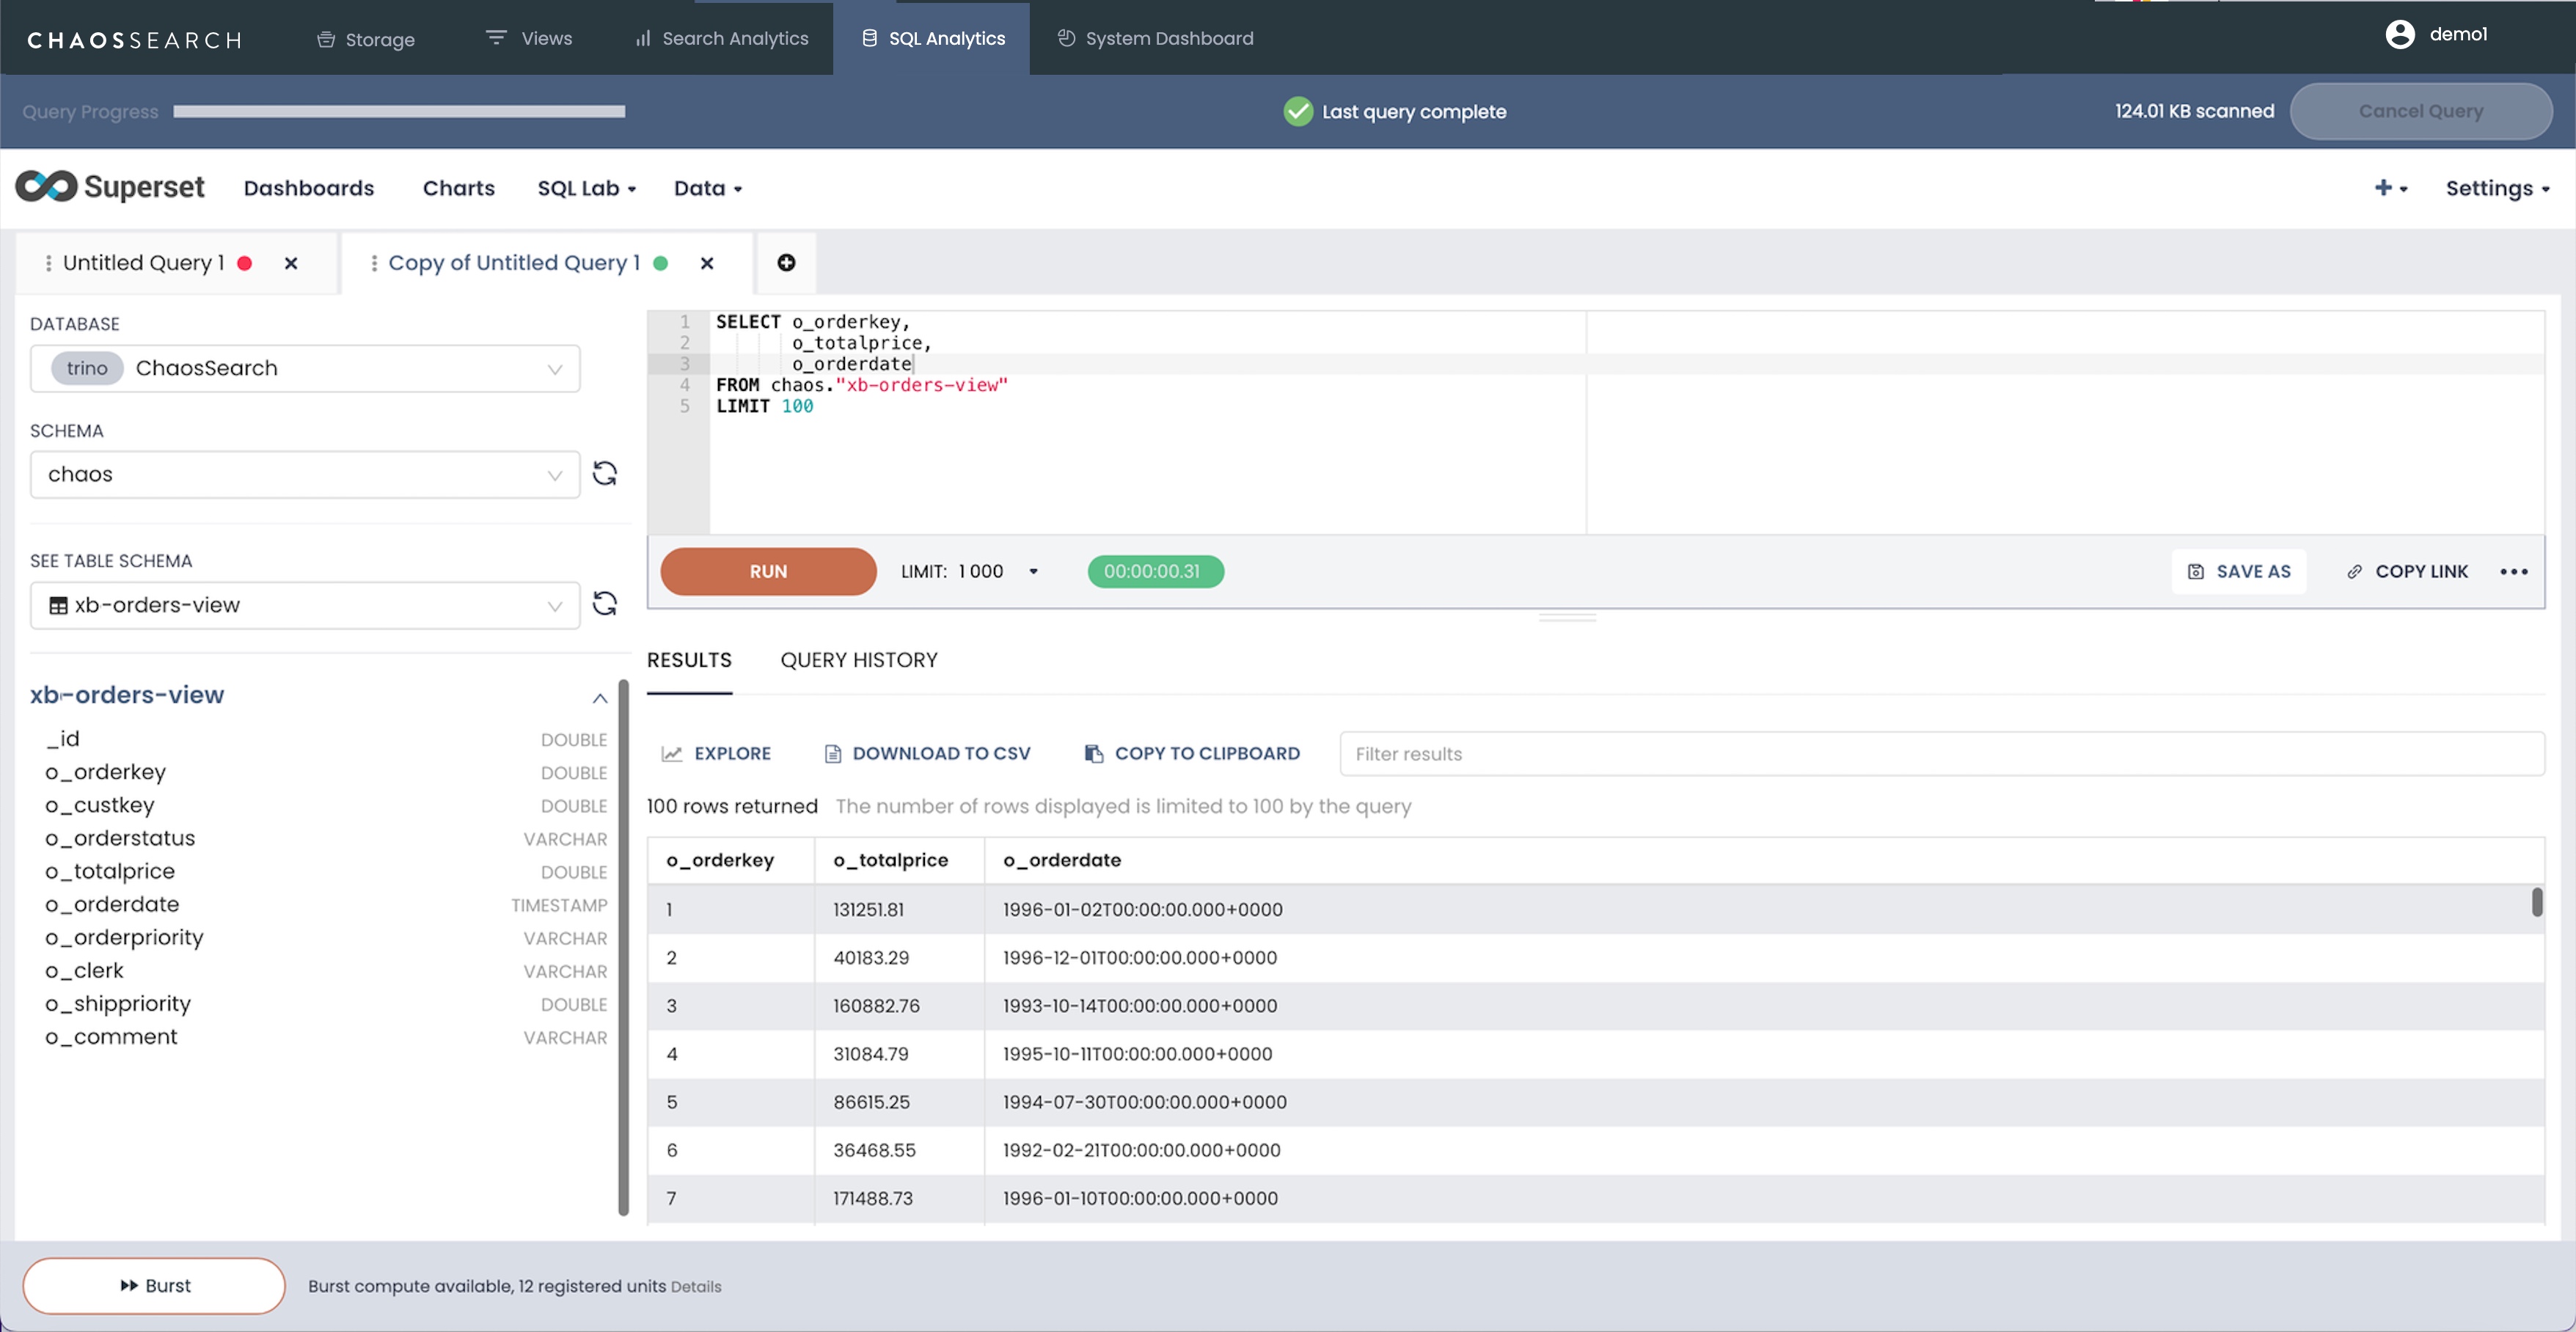Open the three-dots menu beside Copy Link

[2513, 571]
